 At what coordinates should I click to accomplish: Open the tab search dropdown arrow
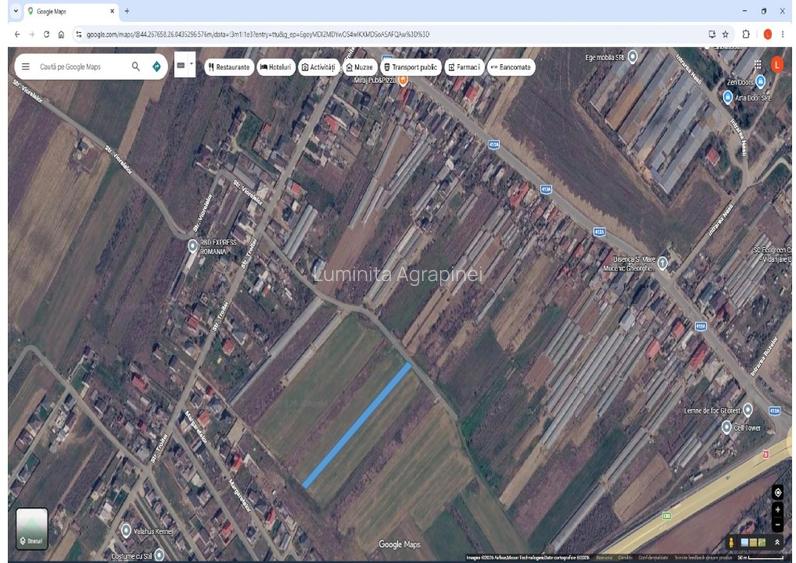point(16,11)
